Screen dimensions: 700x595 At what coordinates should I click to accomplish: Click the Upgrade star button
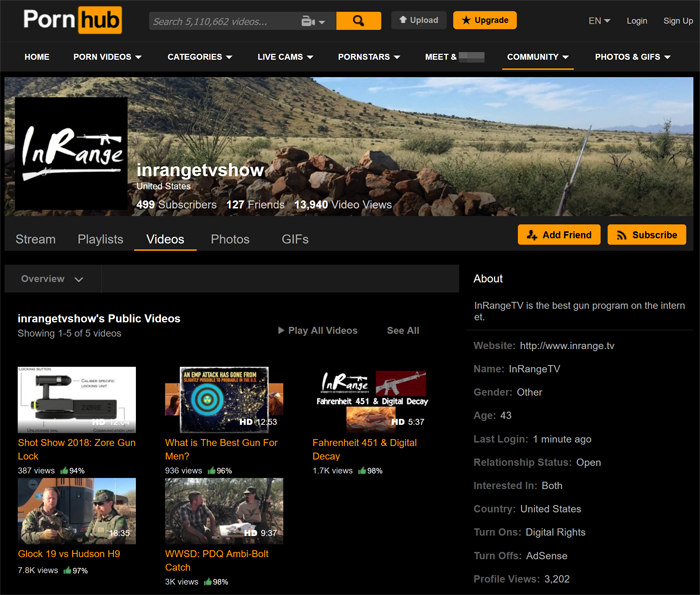click(x=484, y=20)
